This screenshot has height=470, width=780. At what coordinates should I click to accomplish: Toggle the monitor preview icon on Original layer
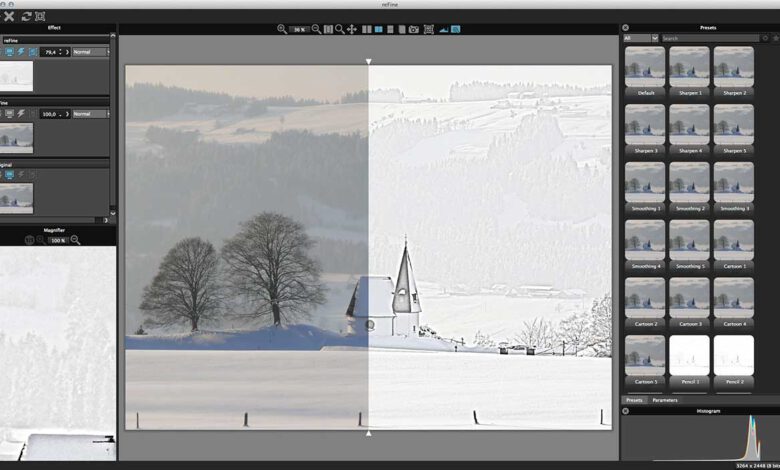coord(9,175)
